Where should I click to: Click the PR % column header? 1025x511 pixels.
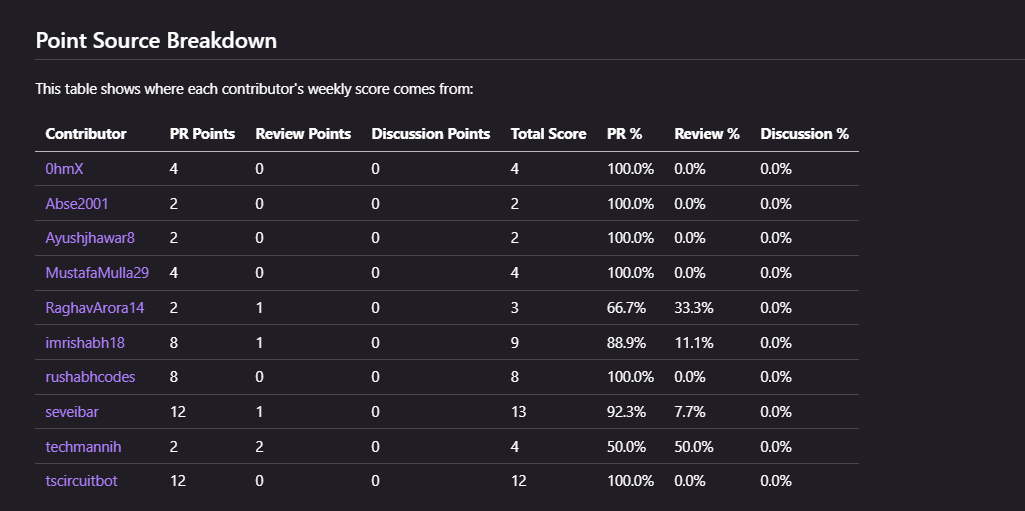pos(624,134)
